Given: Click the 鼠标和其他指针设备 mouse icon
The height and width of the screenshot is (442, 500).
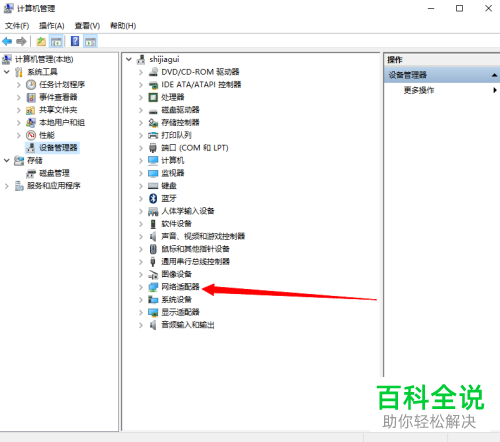Looking at the screenshot, I should click(153, 249).
